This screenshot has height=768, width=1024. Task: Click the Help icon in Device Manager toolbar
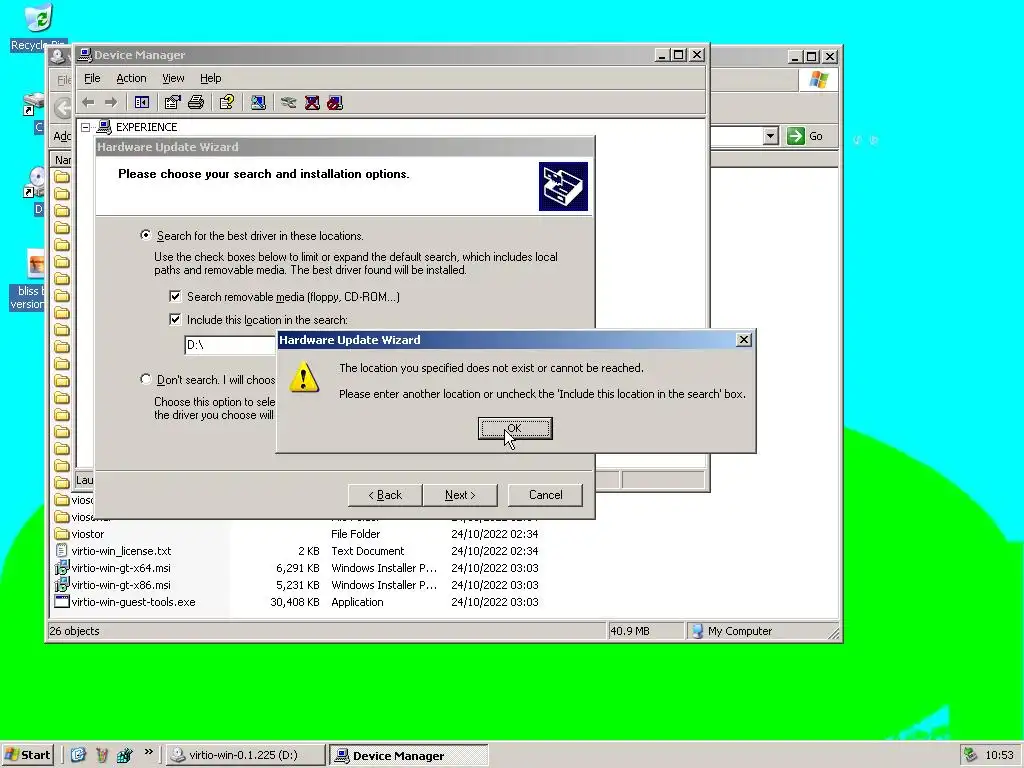tap(227, 103)
